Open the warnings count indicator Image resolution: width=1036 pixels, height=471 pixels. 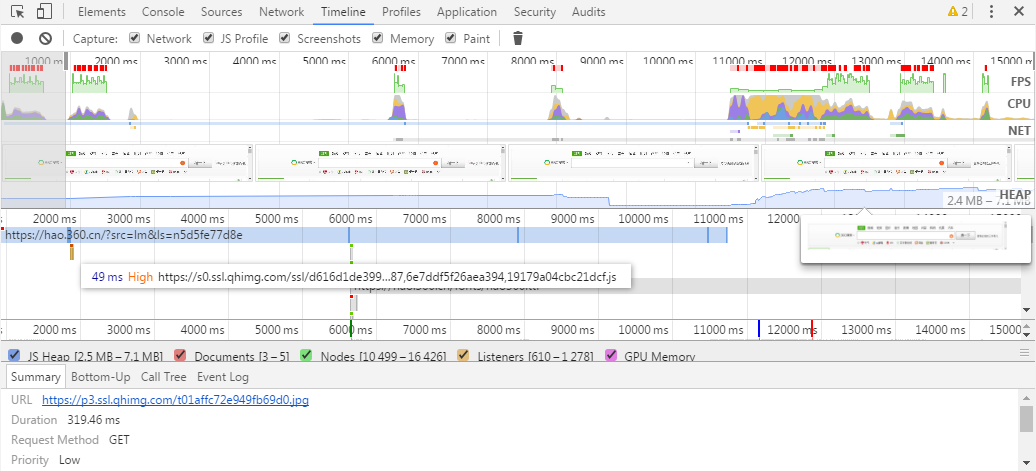point(957,12)
